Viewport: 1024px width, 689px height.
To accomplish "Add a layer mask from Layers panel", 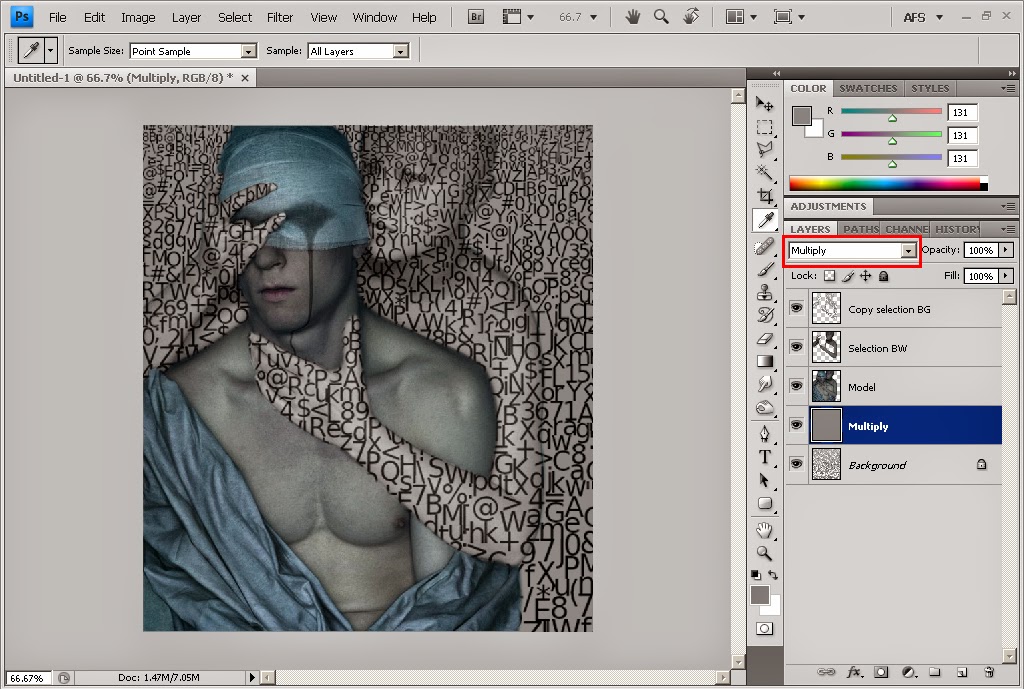I will pos(882,672).
